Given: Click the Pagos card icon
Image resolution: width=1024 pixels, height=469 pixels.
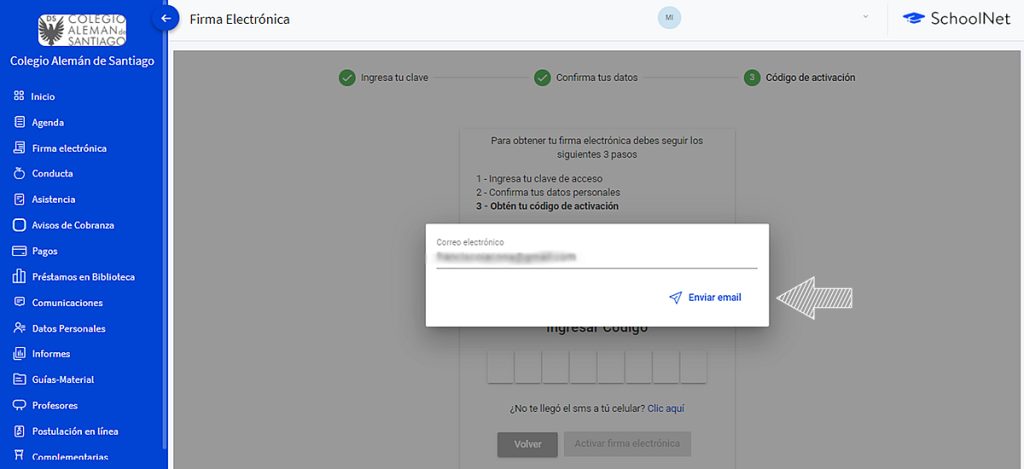Looking at the screenshot, I should [19, 251].
